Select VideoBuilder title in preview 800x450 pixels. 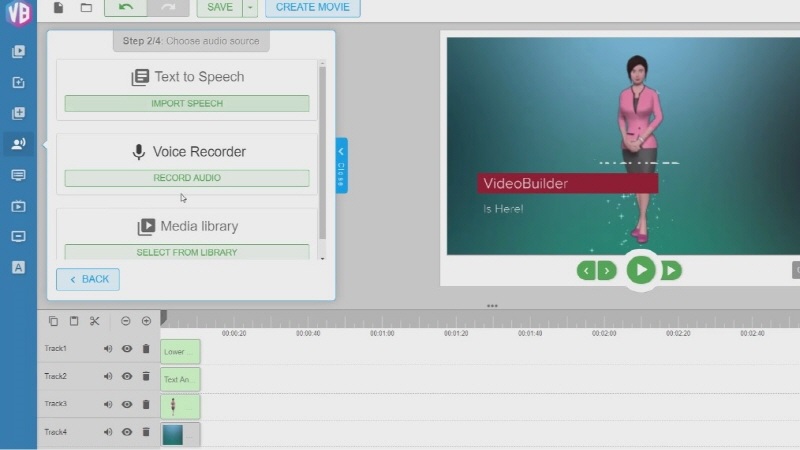(567, 184)
